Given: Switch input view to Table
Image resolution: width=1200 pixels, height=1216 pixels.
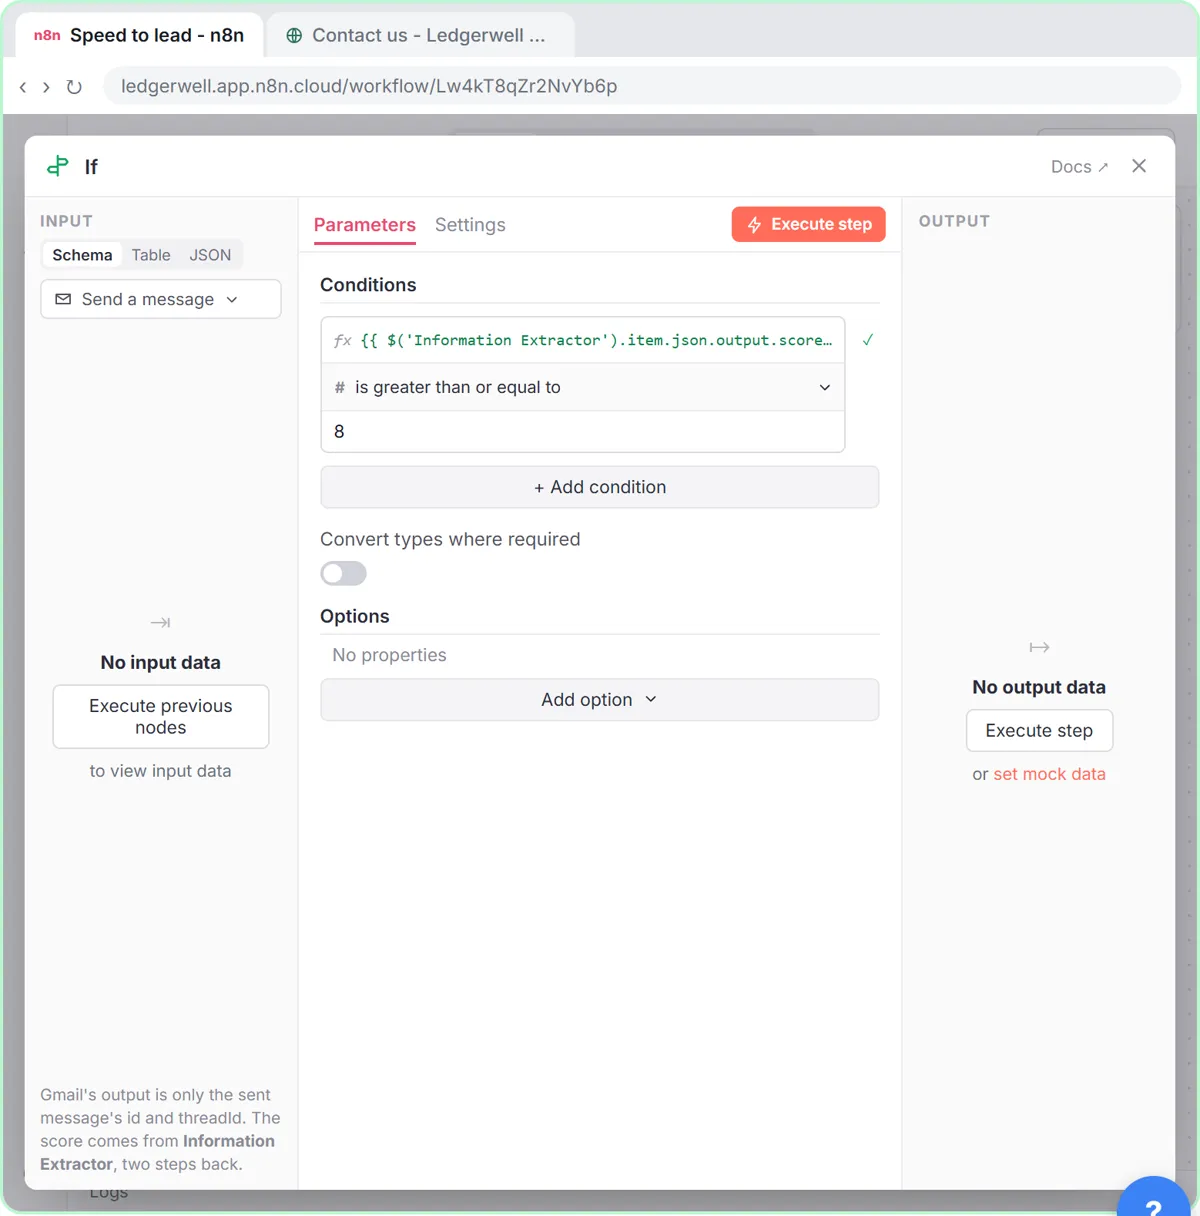Looking at the screenshot, I should point(151,255).
